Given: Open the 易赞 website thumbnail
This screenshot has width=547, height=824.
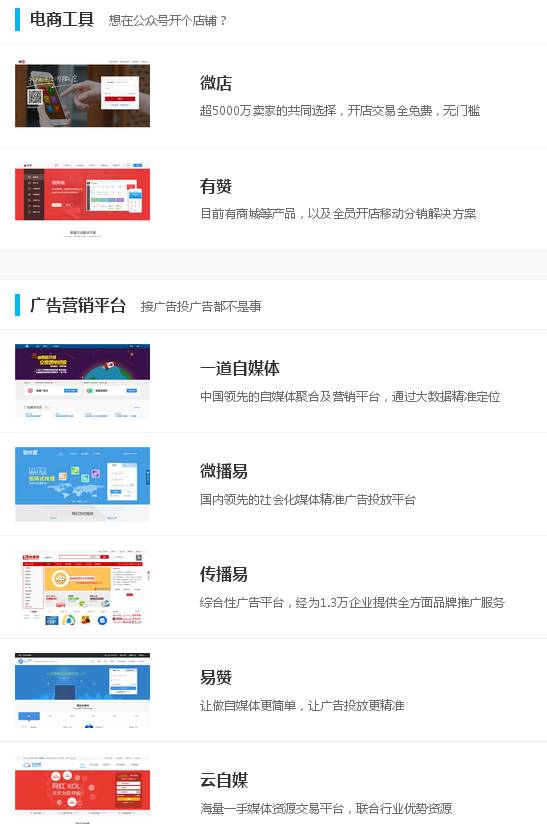Looking at the screenshot, I should tap(82, 690).
